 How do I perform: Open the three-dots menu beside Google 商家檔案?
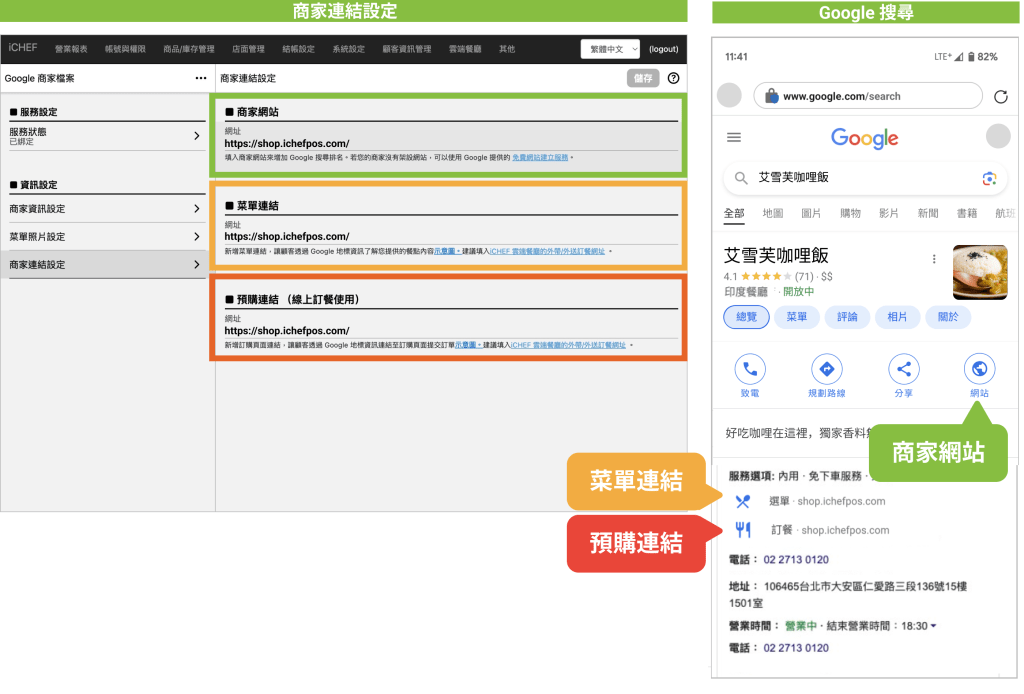click(x=200, y=78)
